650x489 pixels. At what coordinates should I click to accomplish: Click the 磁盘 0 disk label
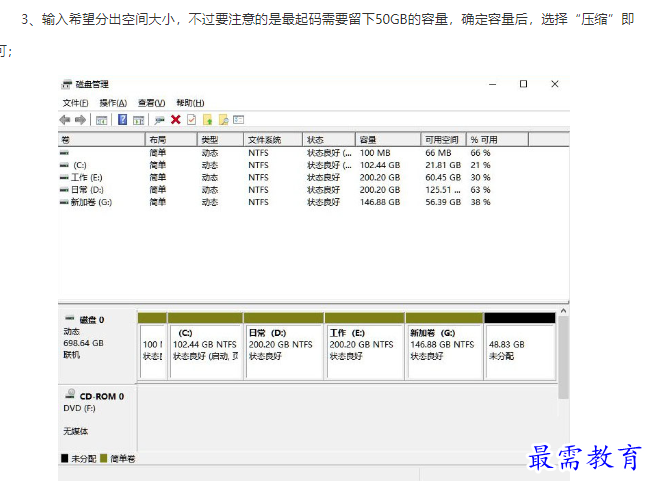pos(92,320)
